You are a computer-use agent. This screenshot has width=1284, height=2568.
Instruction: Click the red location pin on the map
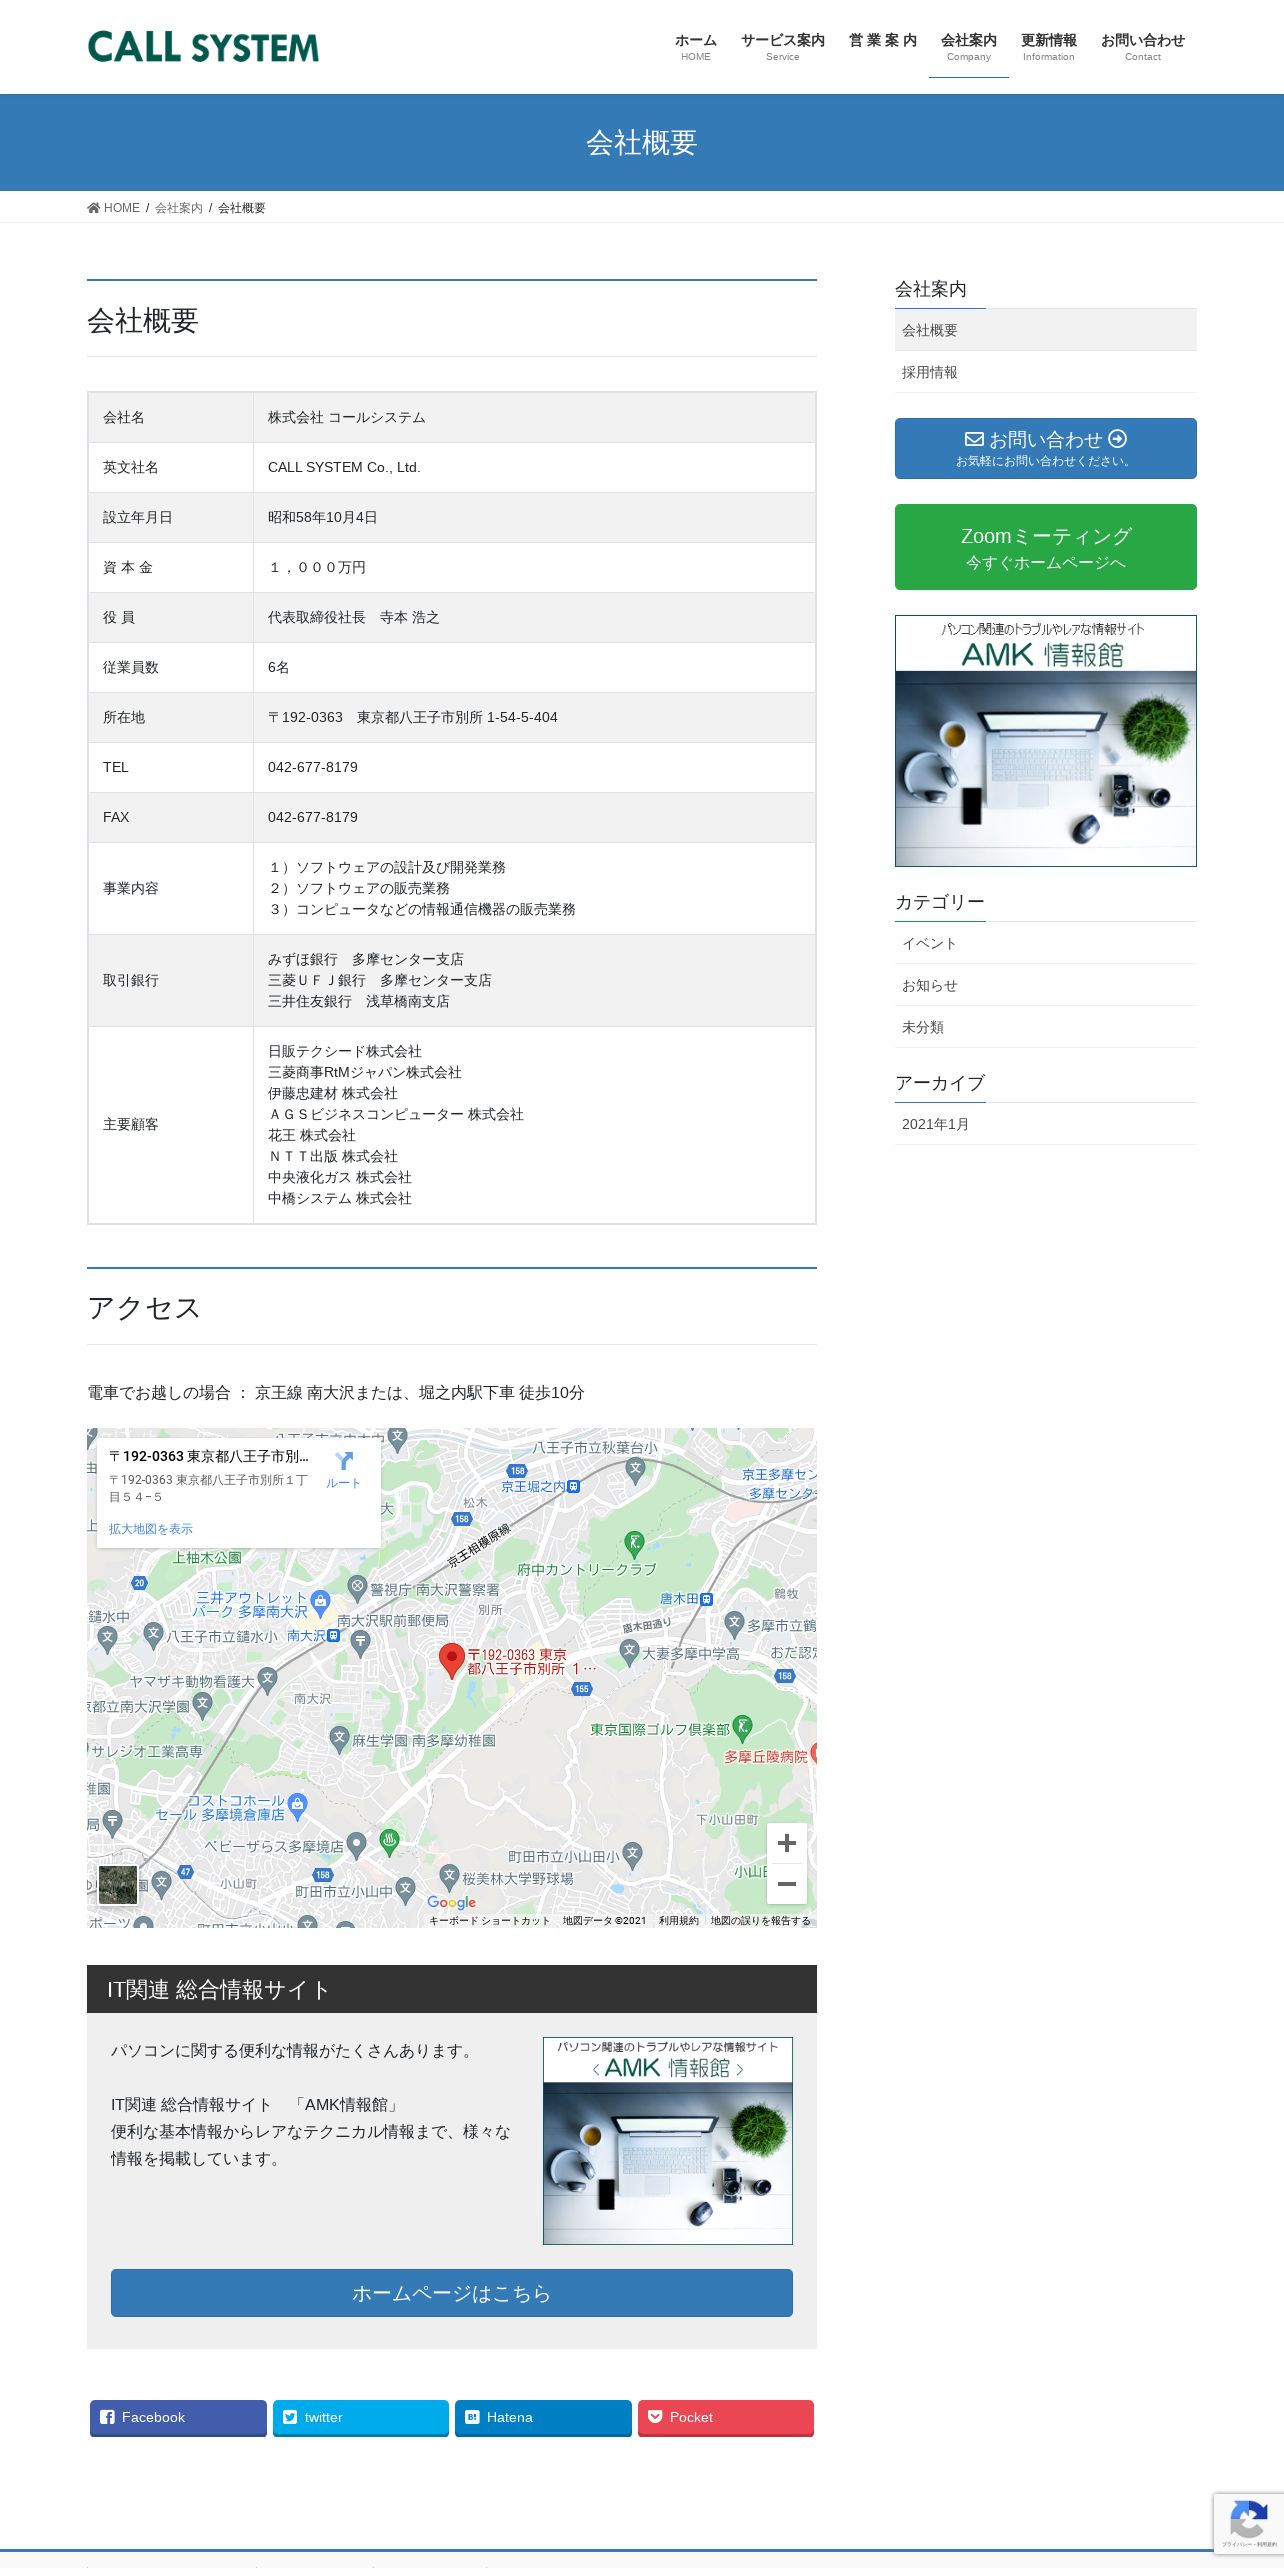(452, 1659)
